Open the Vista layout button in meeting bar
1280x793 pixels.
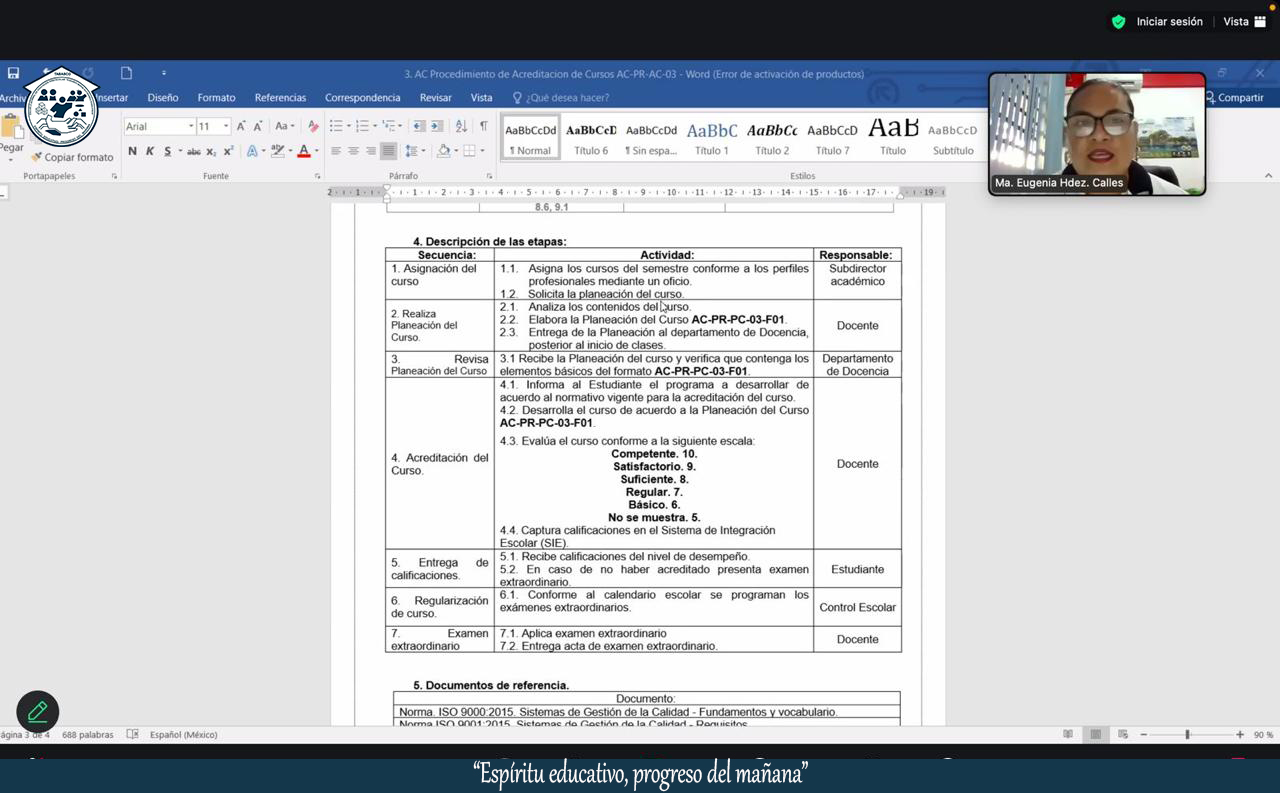tap(1245, 22)
